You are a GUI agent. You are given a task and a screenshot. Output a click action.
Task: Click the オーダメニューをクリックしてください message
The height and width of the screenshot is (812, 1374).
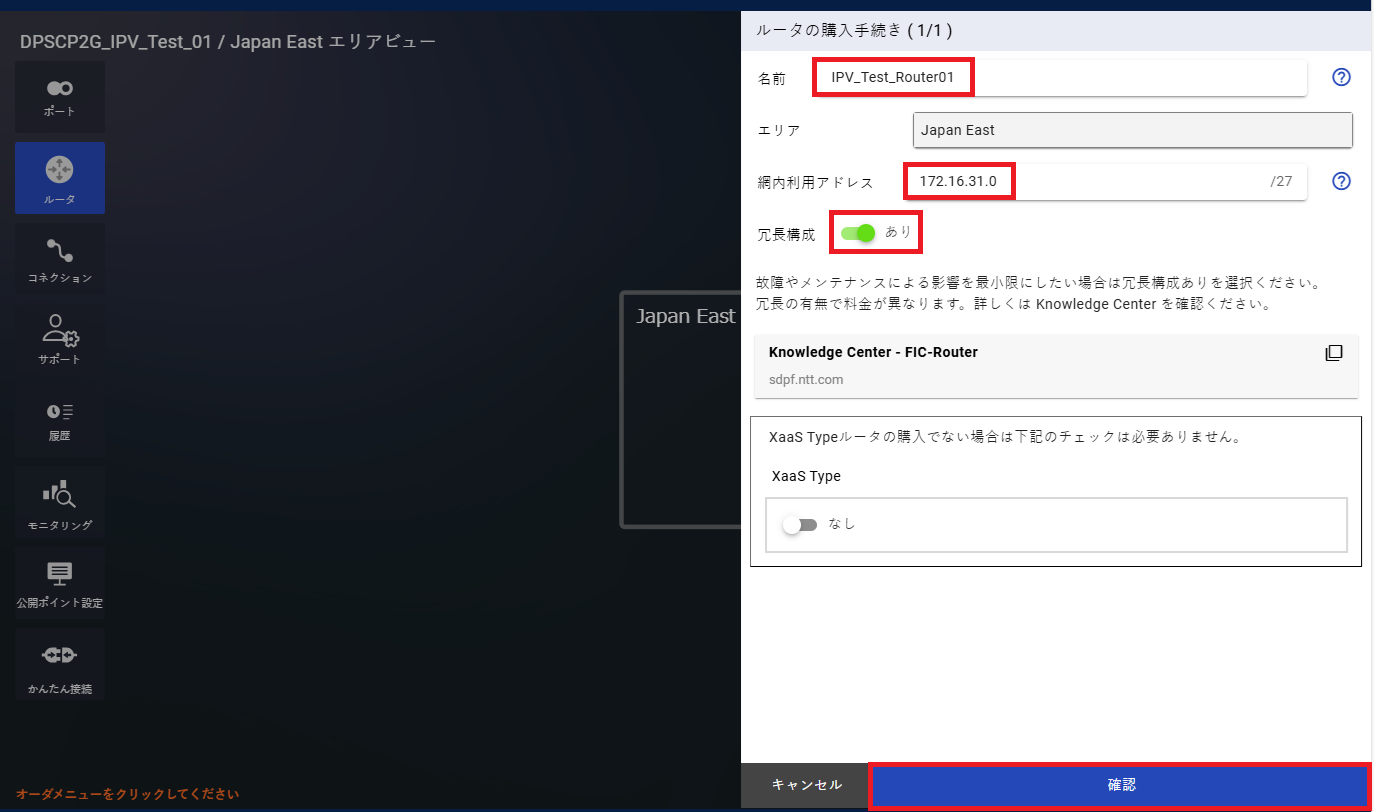(x=127, y=795)
